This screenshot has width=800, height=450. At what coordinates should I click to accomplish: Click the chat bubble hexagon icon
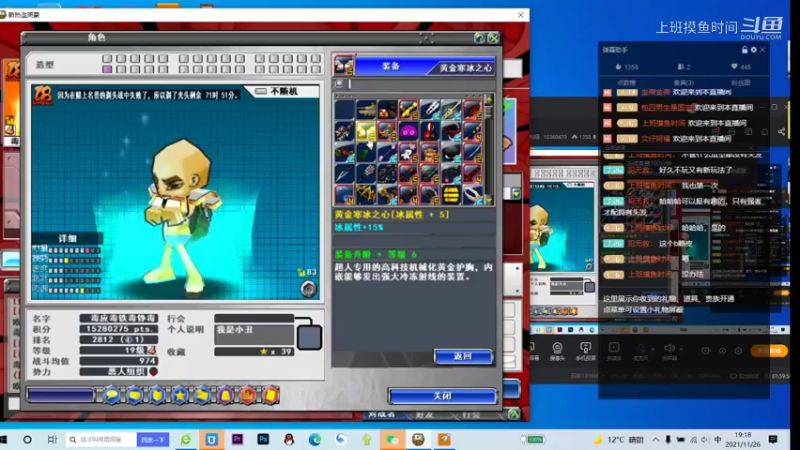click(x=112, y=395)
